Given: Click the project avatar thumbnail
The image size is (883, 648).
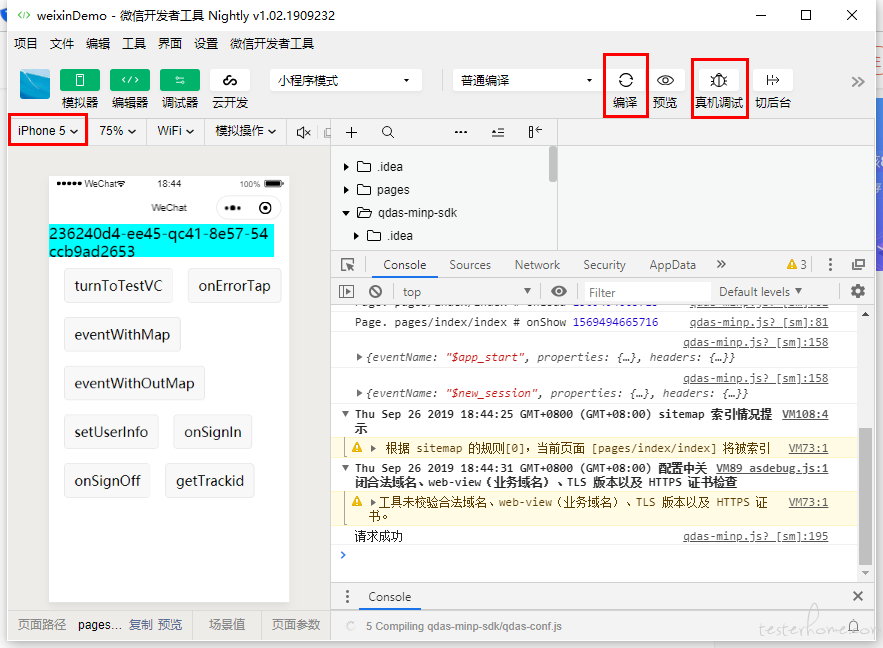Looking at the screenshot, I should pos(35,84).
